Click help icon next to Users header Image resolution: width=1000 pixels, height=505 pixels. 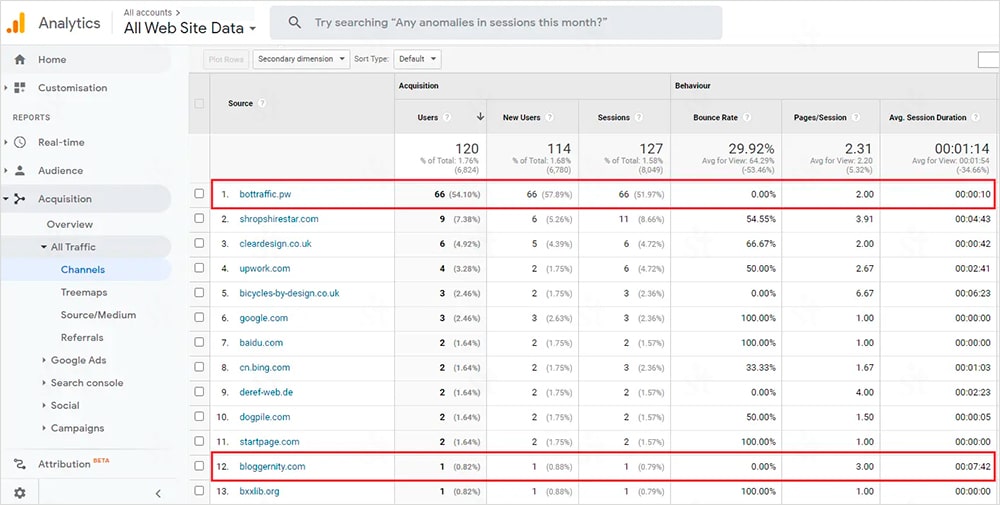pyautogui.click(x=447, y=117)
